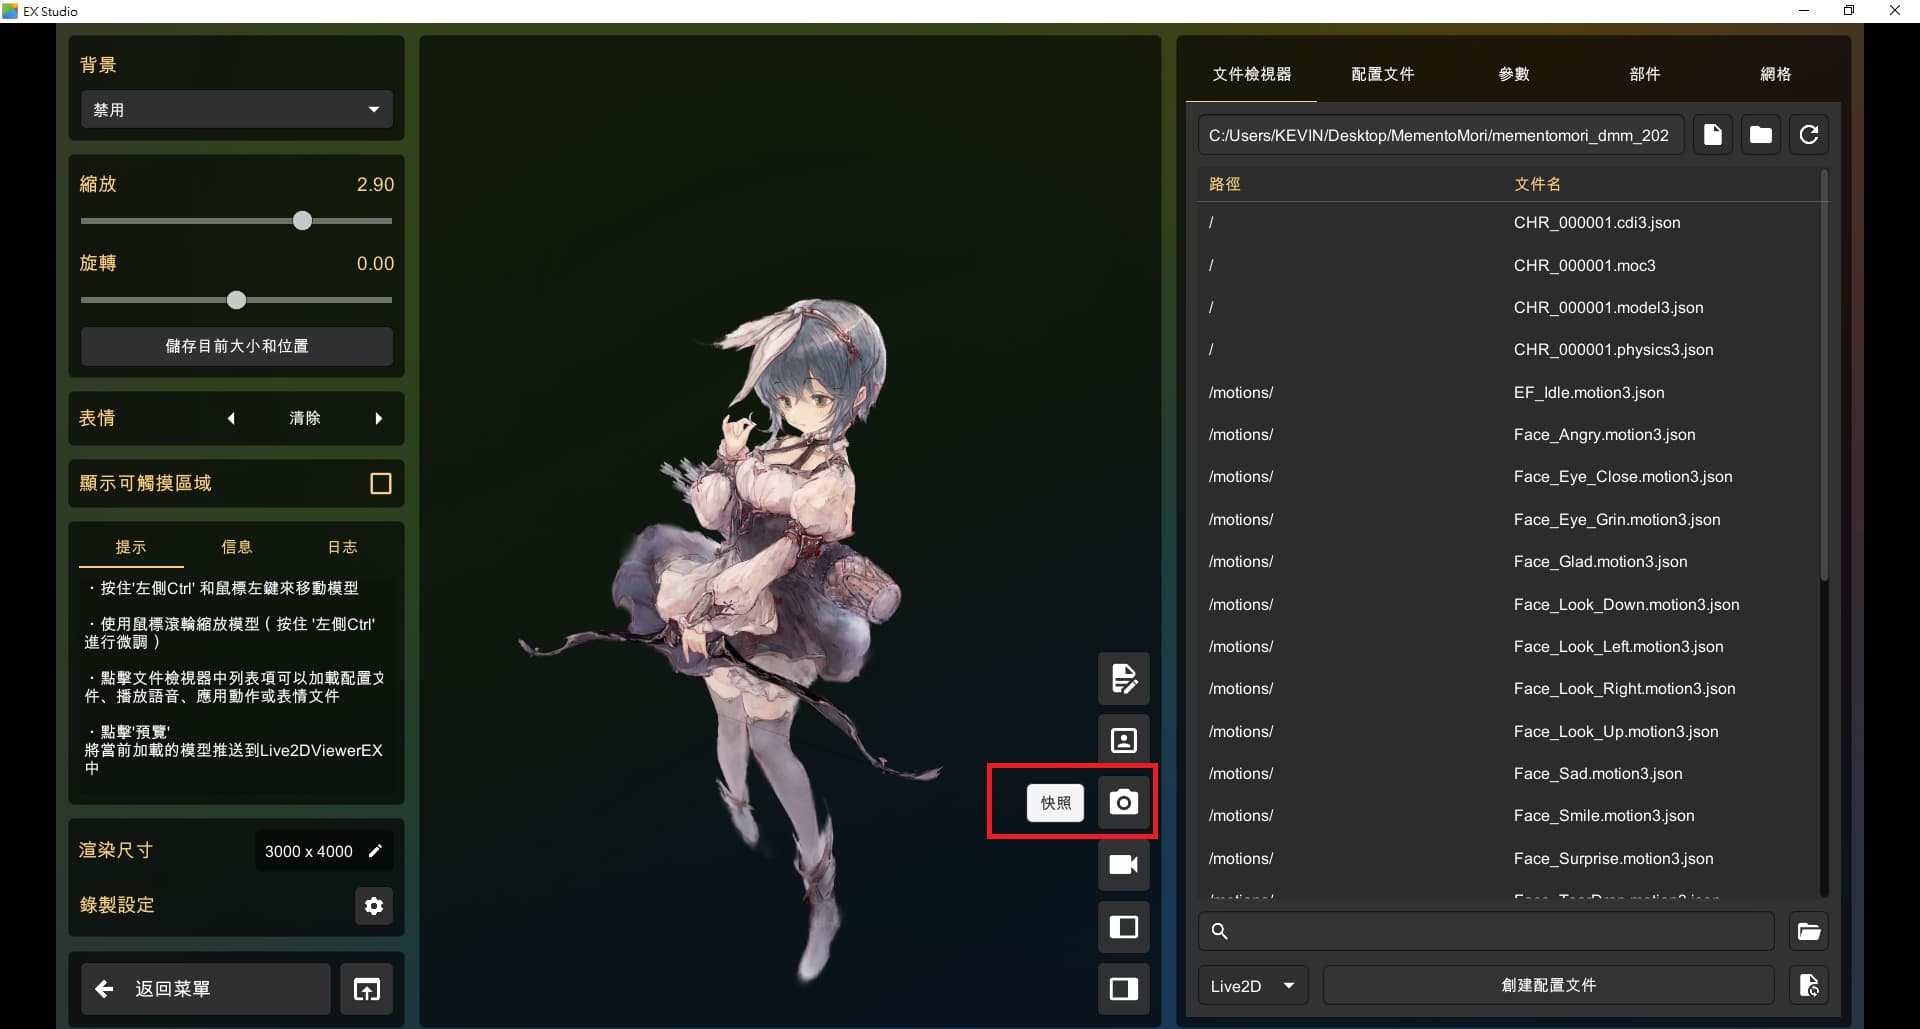Open the 日志 tab
1920x1029 pixels.
point(342,547)
